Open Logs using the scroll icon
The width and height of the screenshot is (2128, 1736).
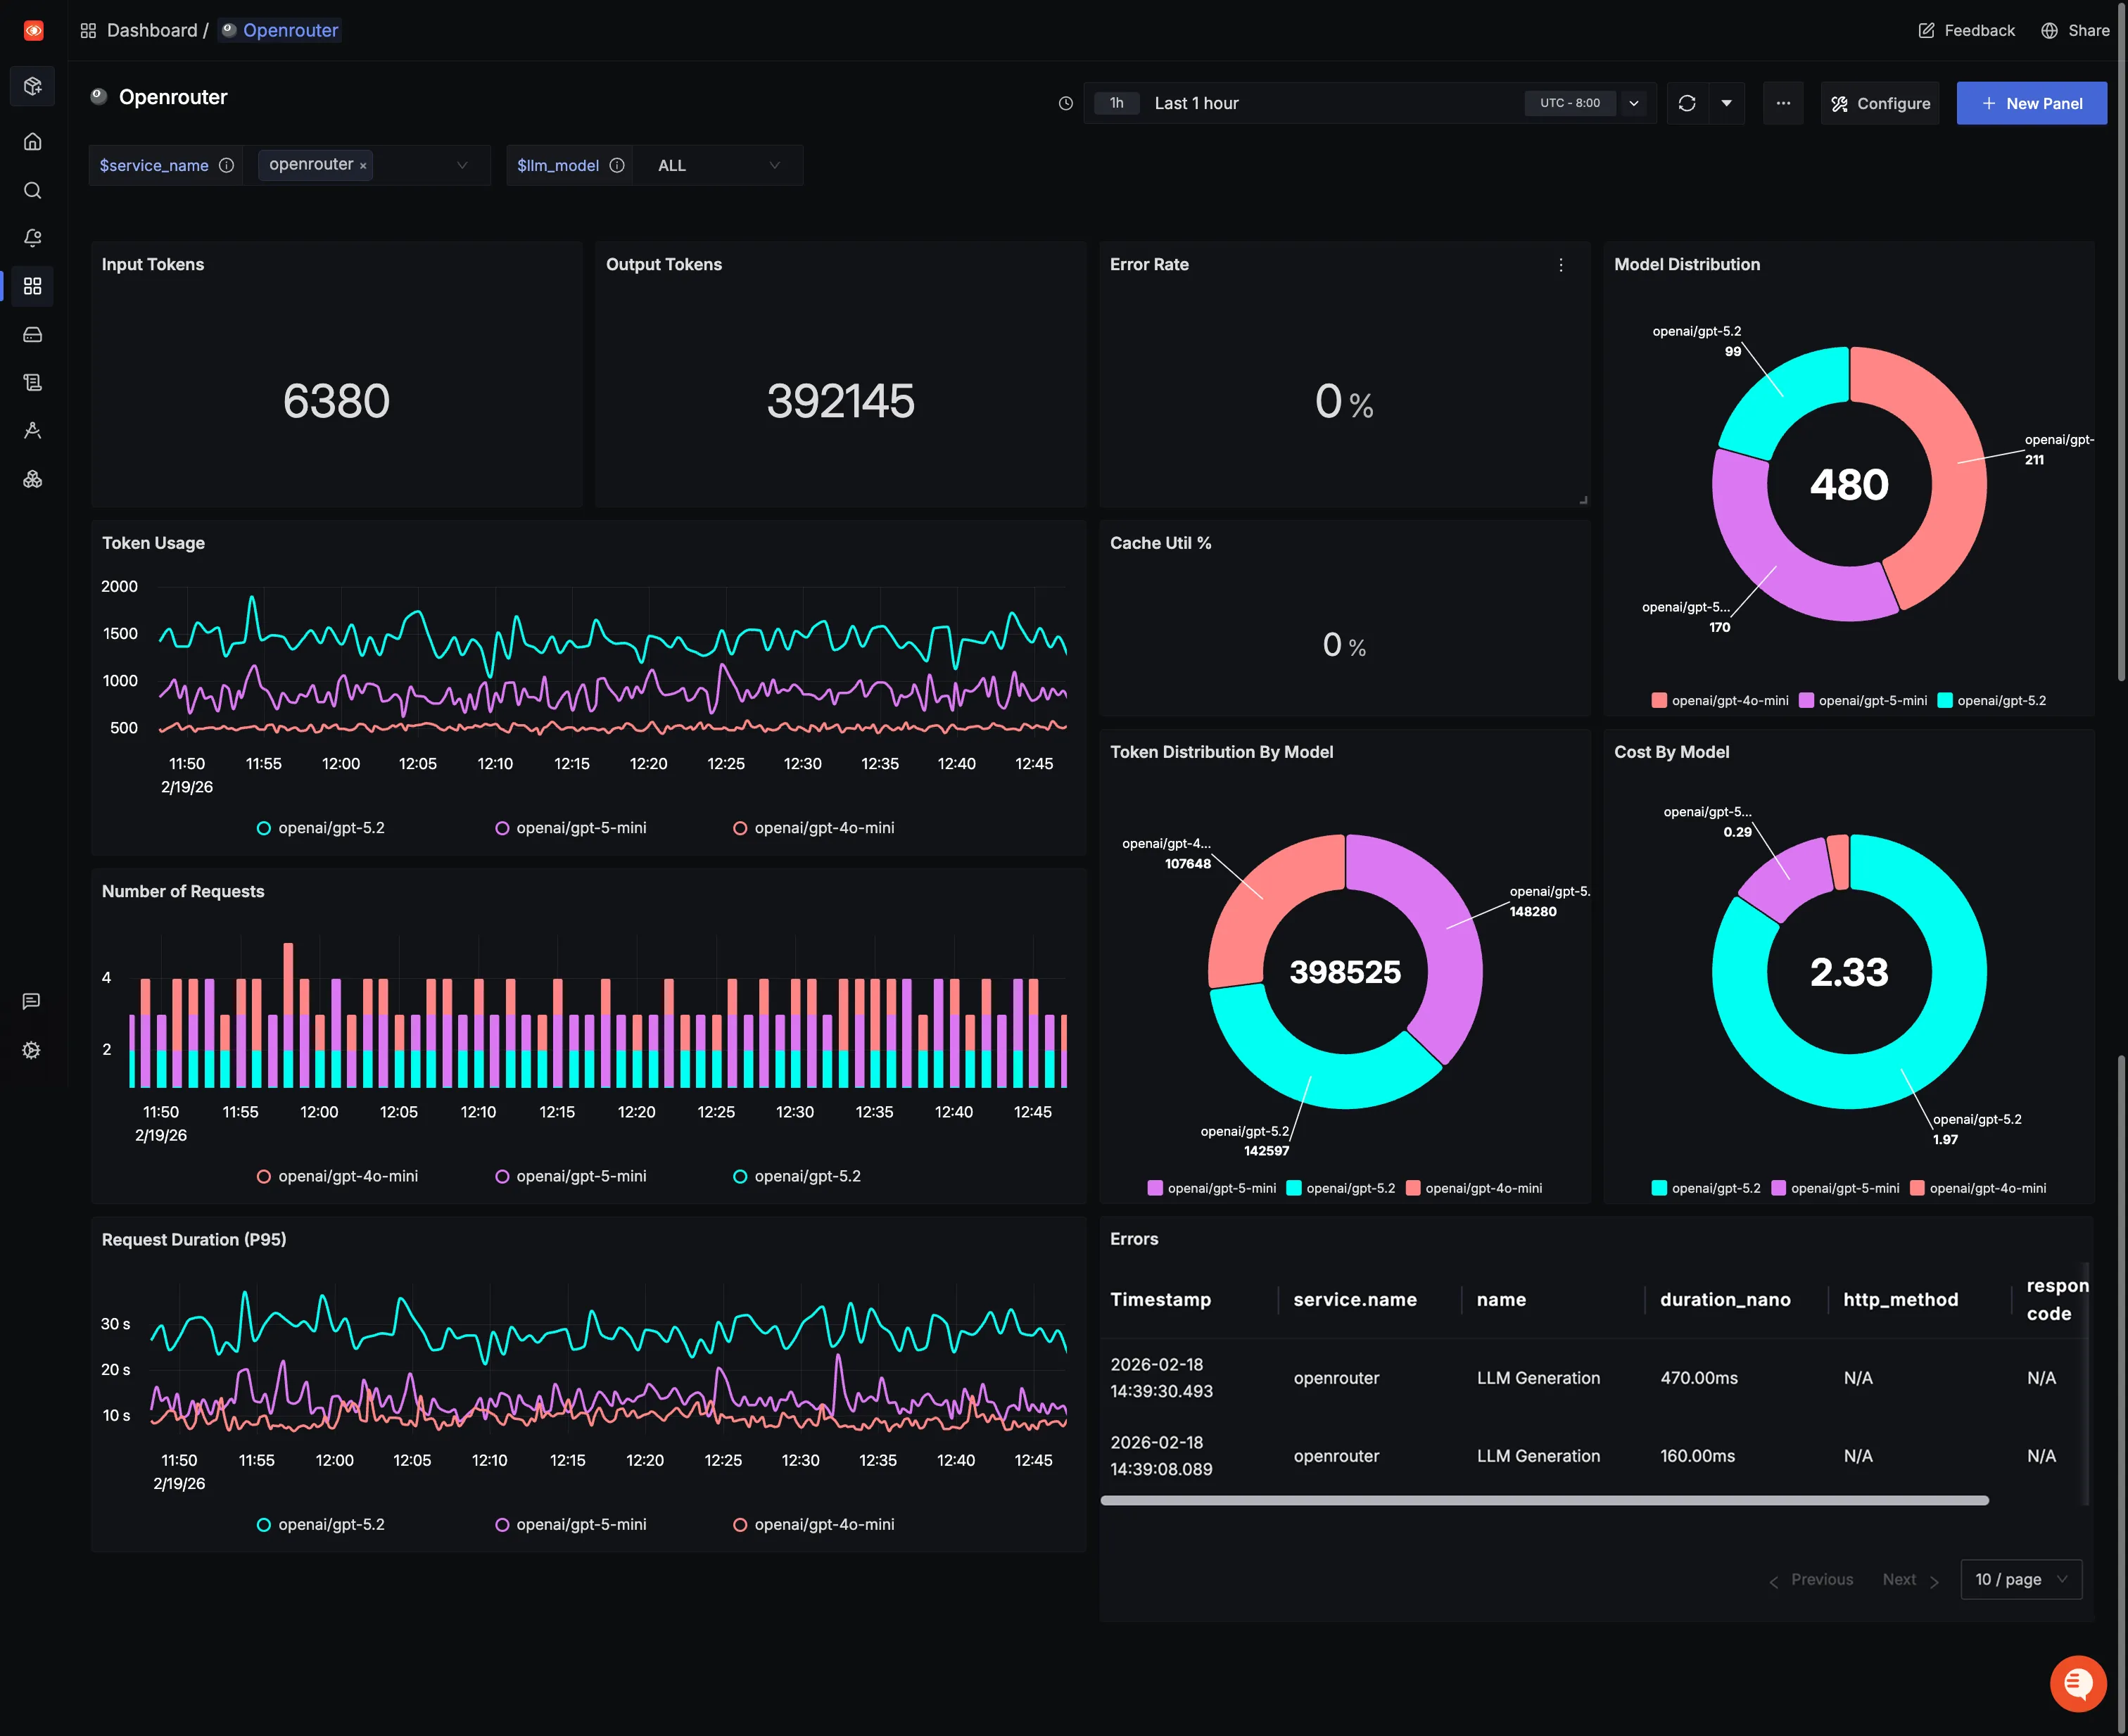[x=32, y=382]
